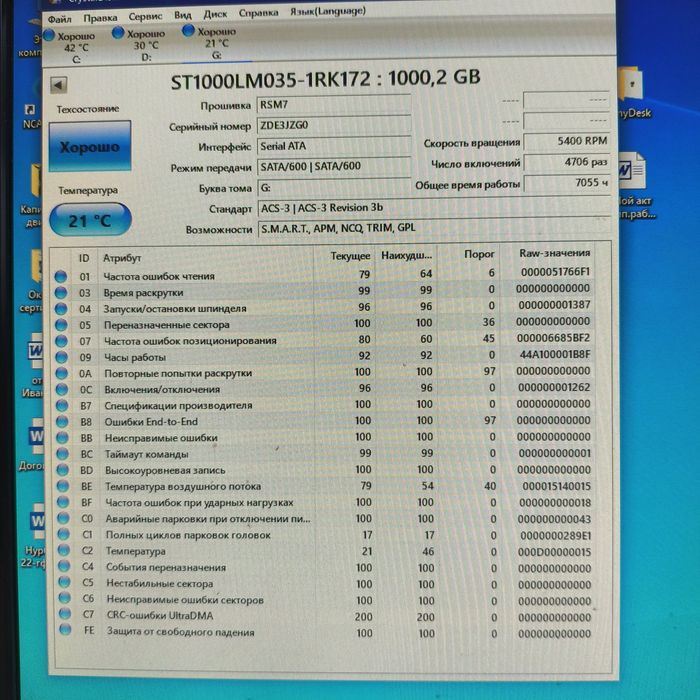Viewport: 700px width, 700px height.
Task: Click the Порог column header
Action: pyautogui.click(x=479, y=254)
